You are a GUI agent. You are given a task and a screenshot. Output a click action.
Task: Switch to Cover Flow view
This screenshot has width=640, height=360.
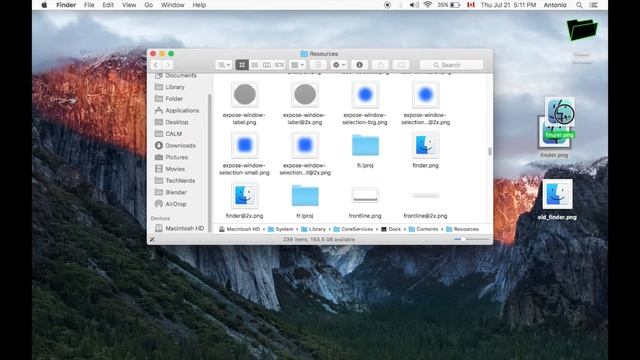pyautogui.click(x=279, y=65)
